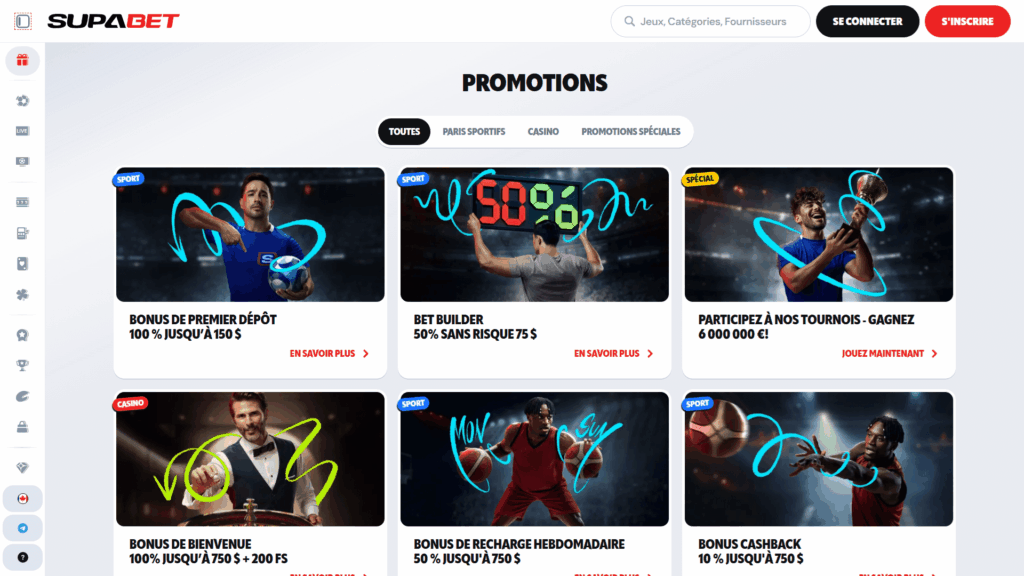Viewport: 1024px width, 576px height.
Task: Open En savoir plus arrow for Bet Builder
Action: pos(613,353)
